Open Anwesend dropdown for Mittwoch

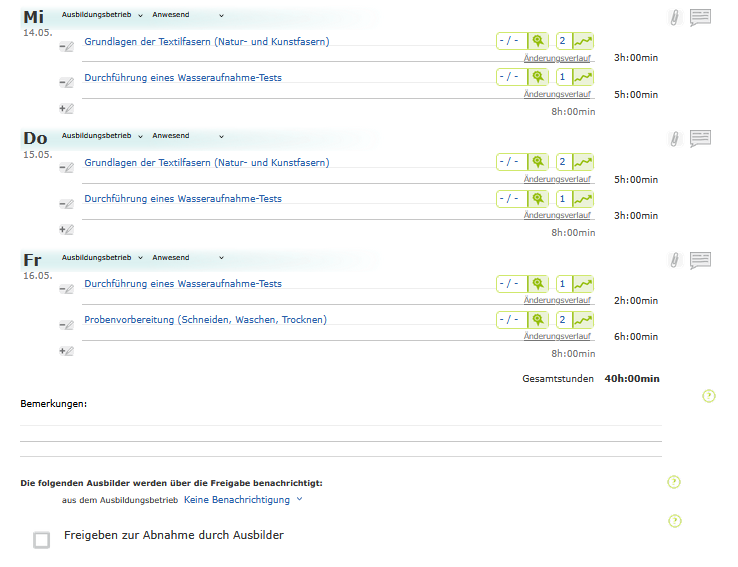point(188,15)
